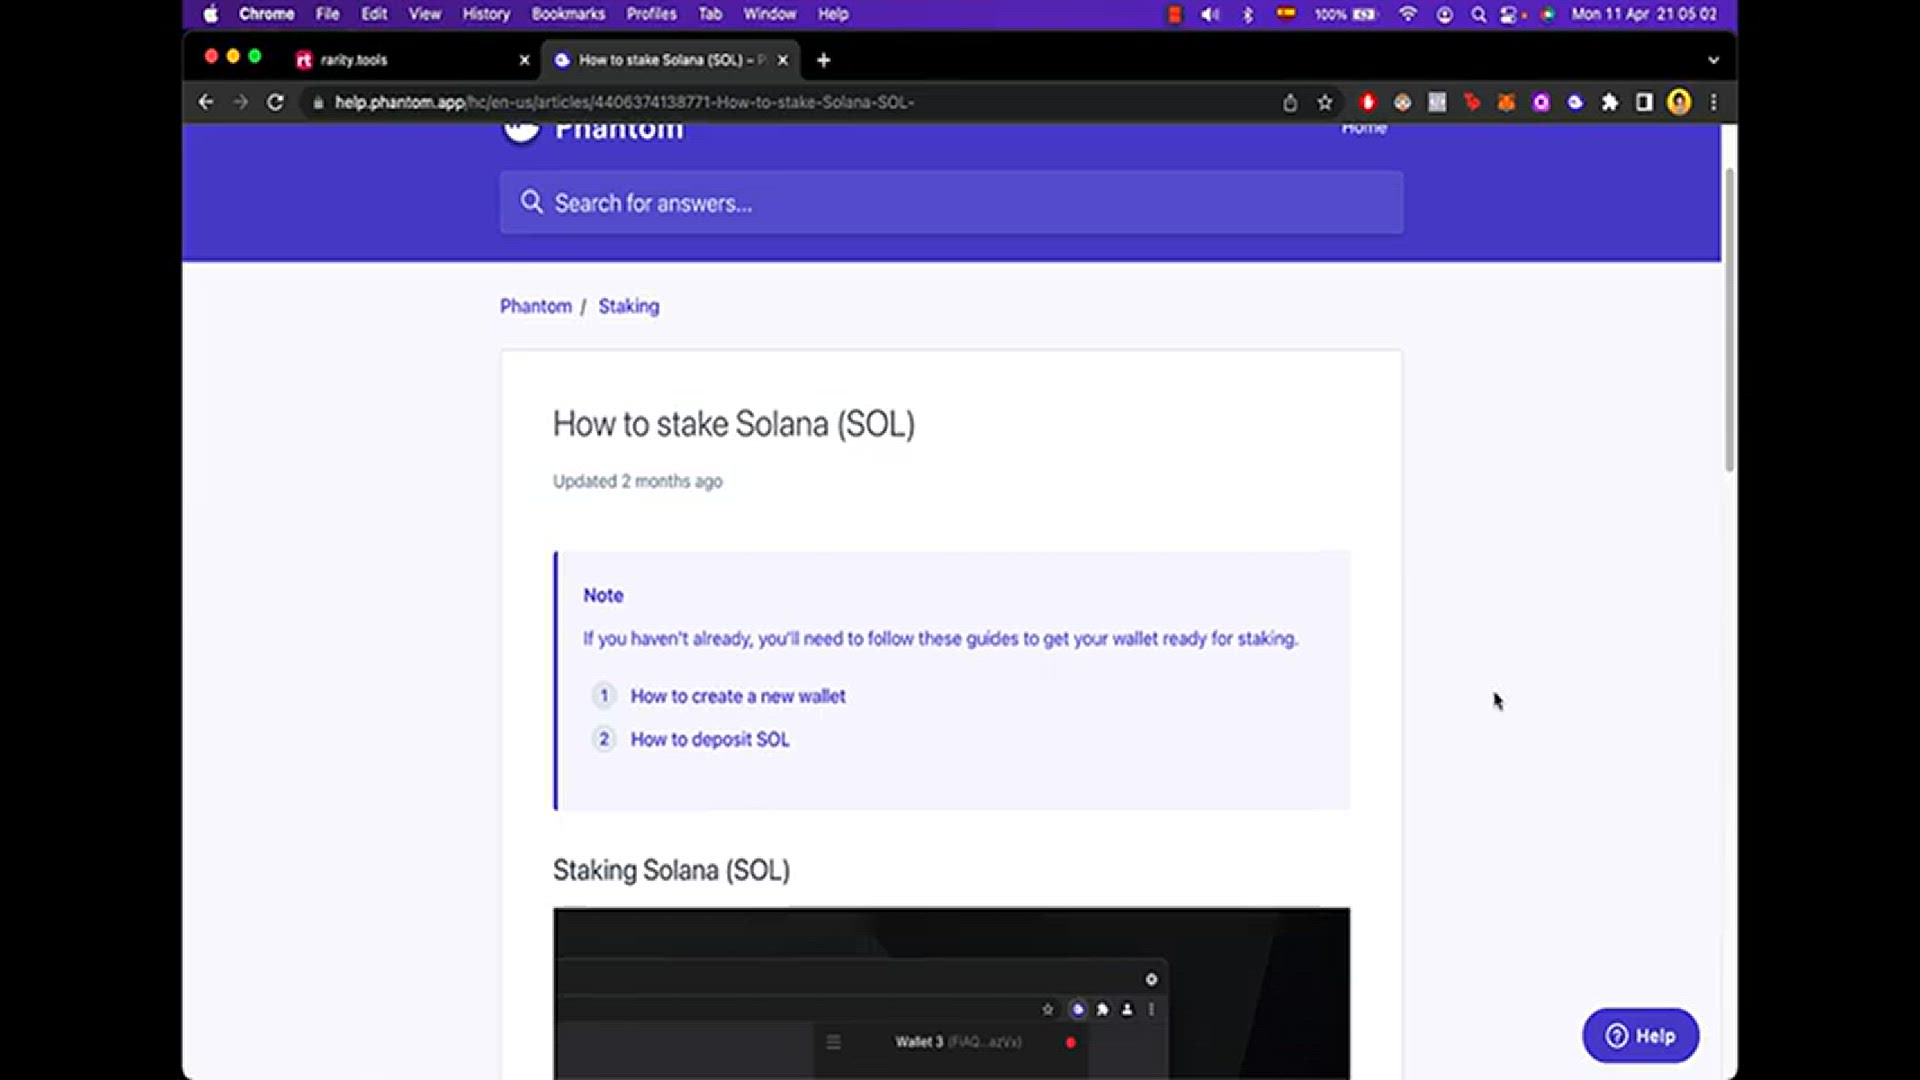
Task: Open the date and time display
Action: click(x=1644, y=14)
